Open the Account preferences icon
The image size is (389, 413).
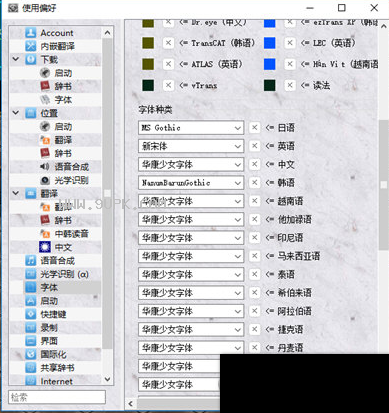(x=31, y=33)
